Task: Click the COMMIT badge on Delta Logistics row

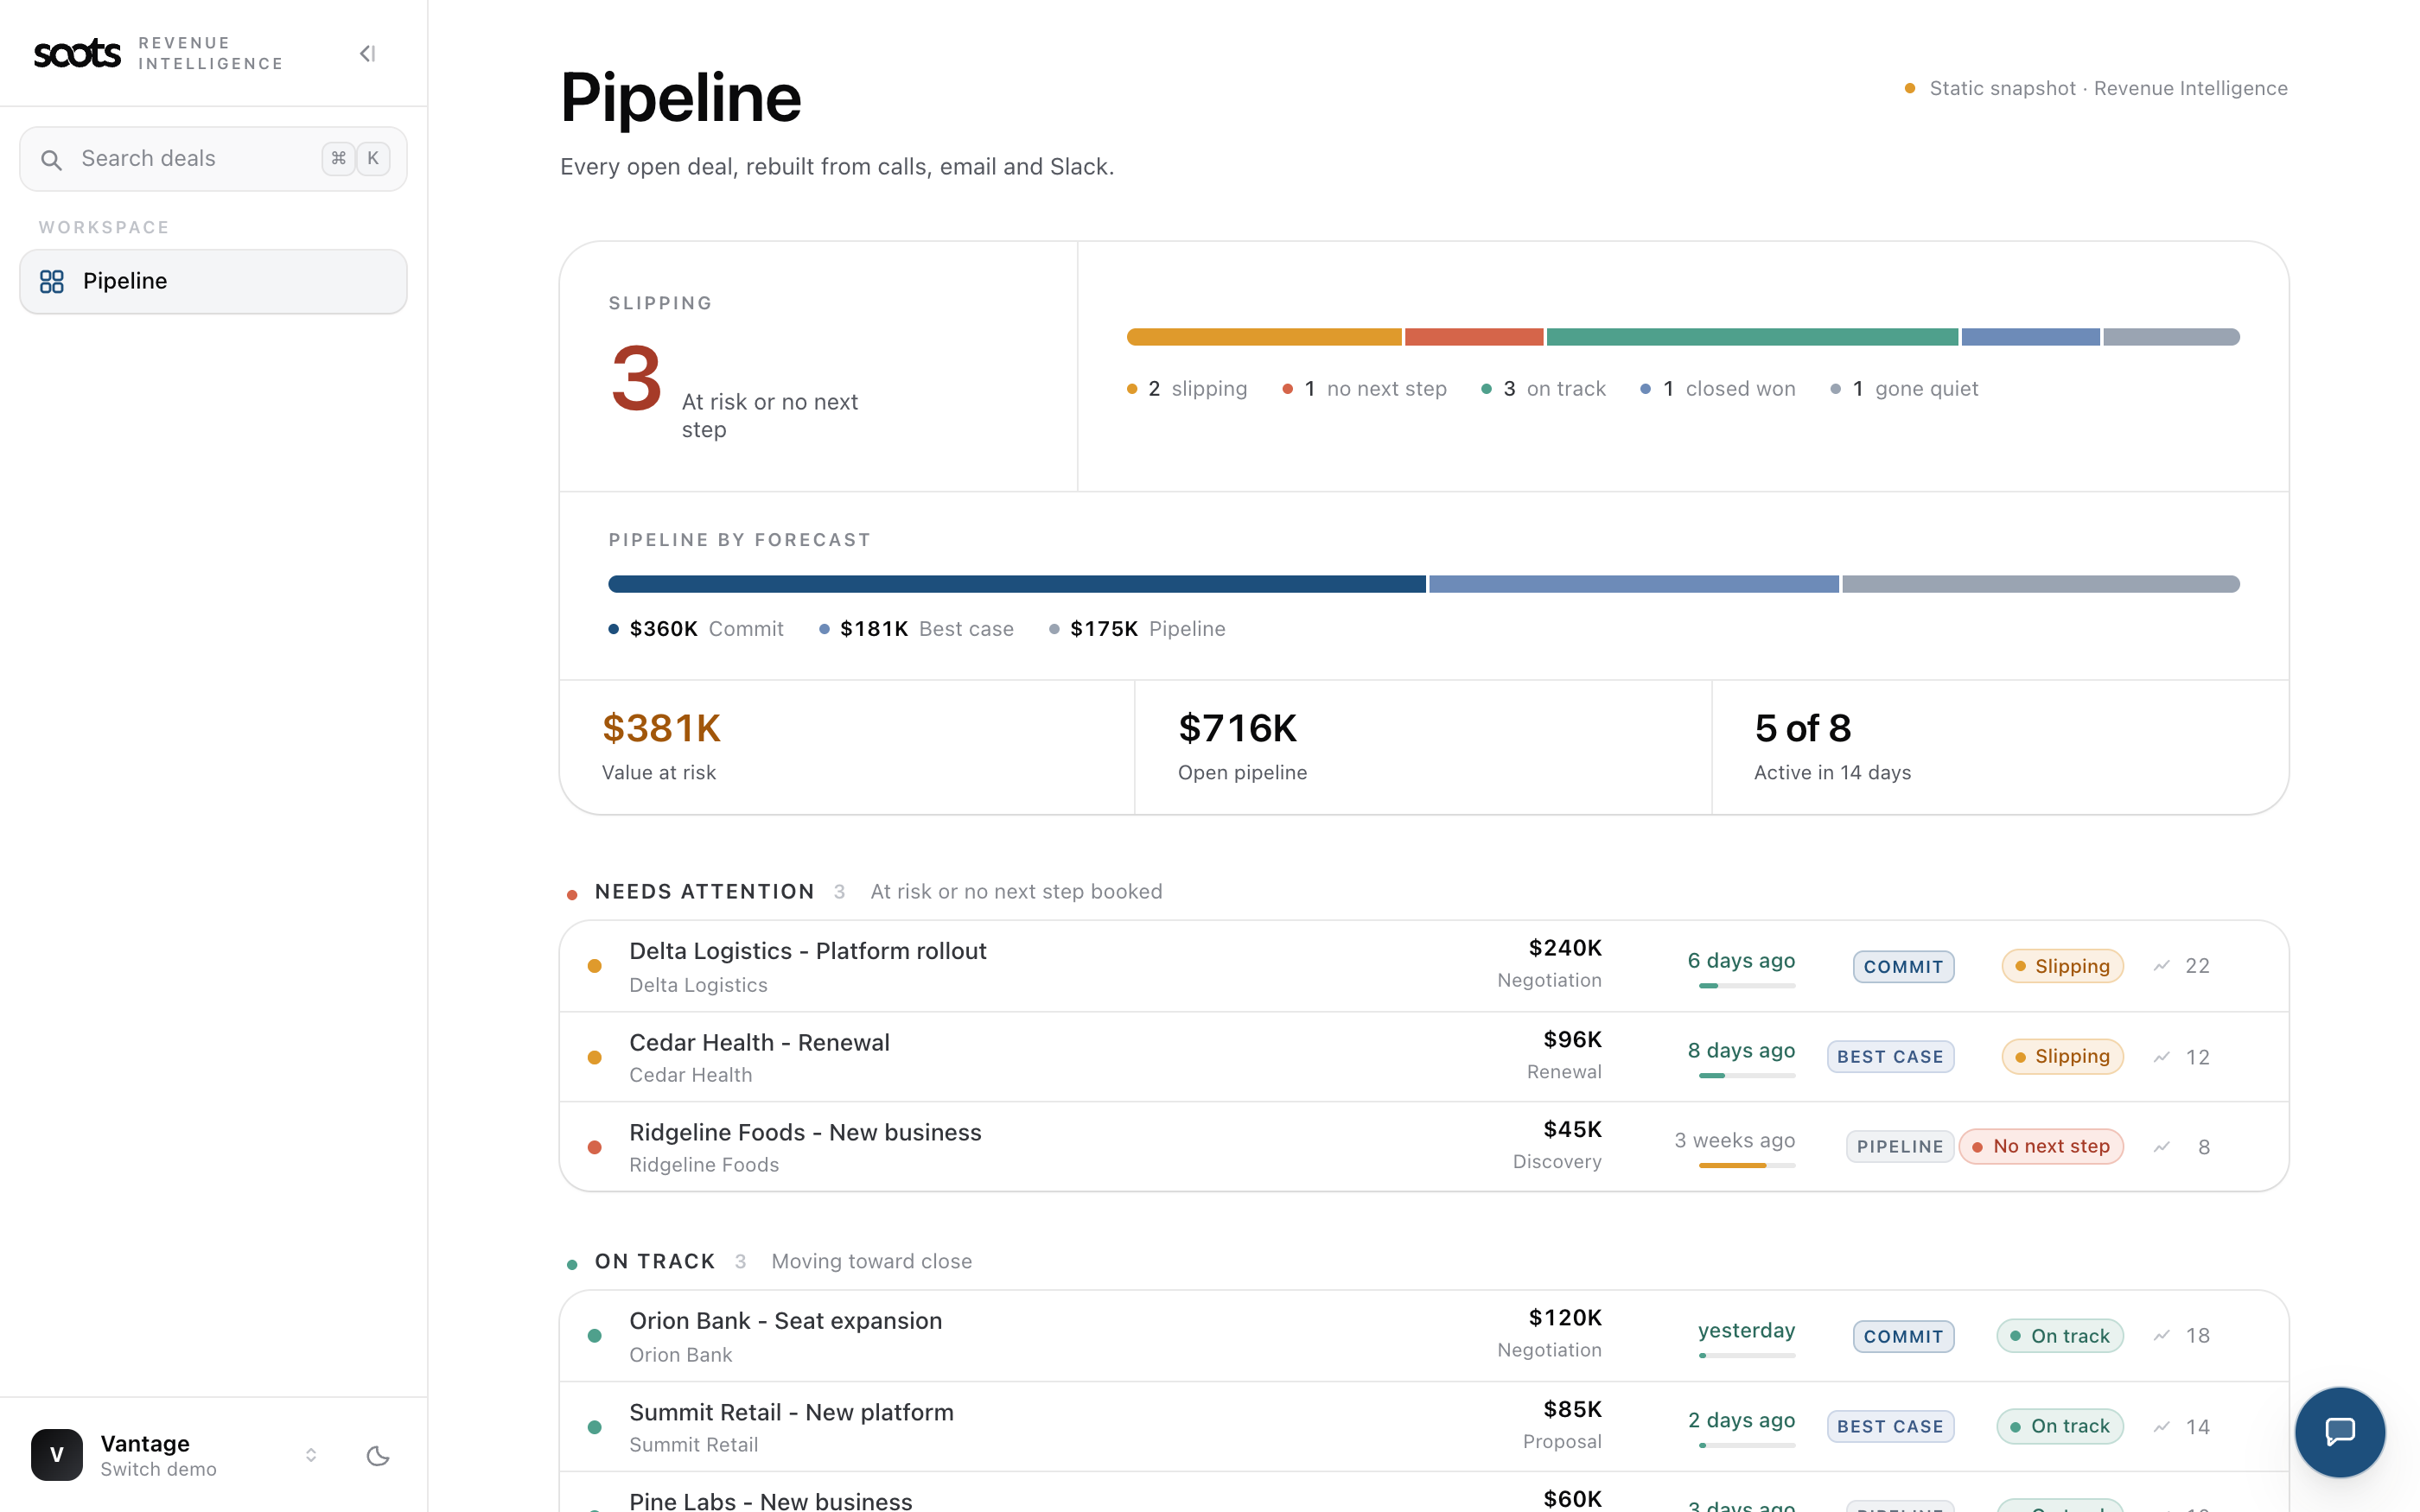Action: click(1903, 967)
